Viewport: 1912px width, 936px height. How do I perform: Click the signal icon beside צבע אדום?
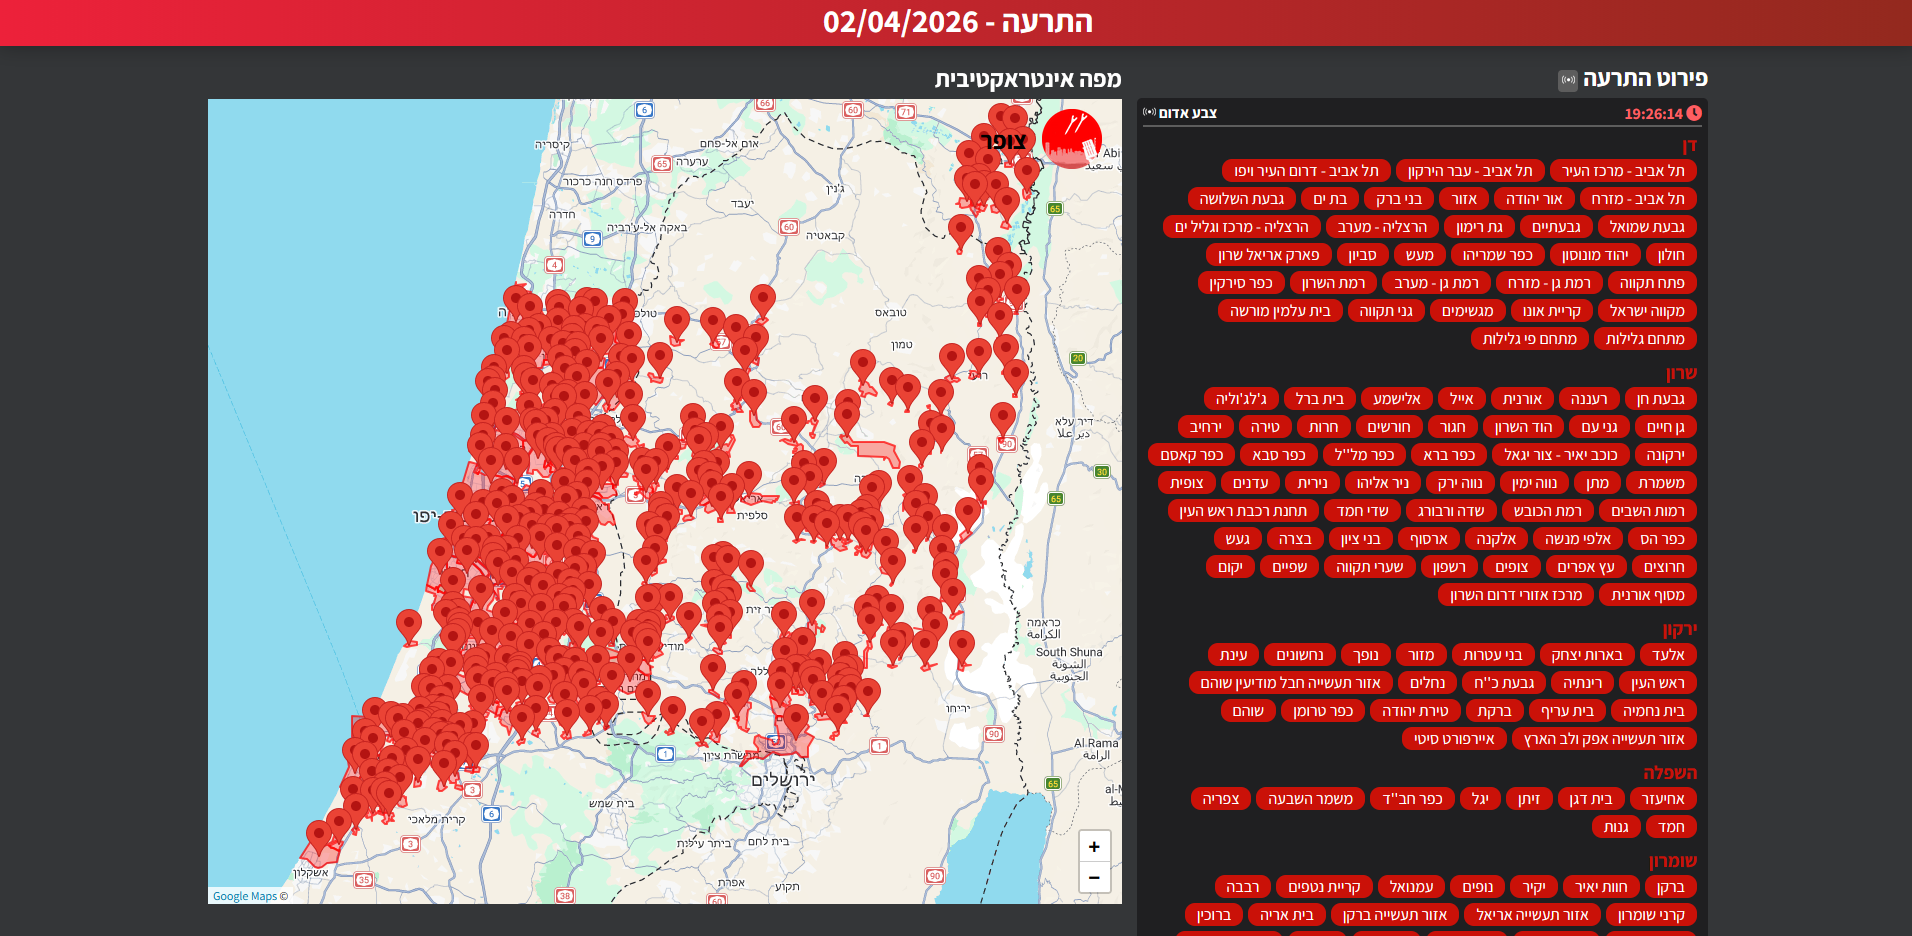[x=1149, y=113]
